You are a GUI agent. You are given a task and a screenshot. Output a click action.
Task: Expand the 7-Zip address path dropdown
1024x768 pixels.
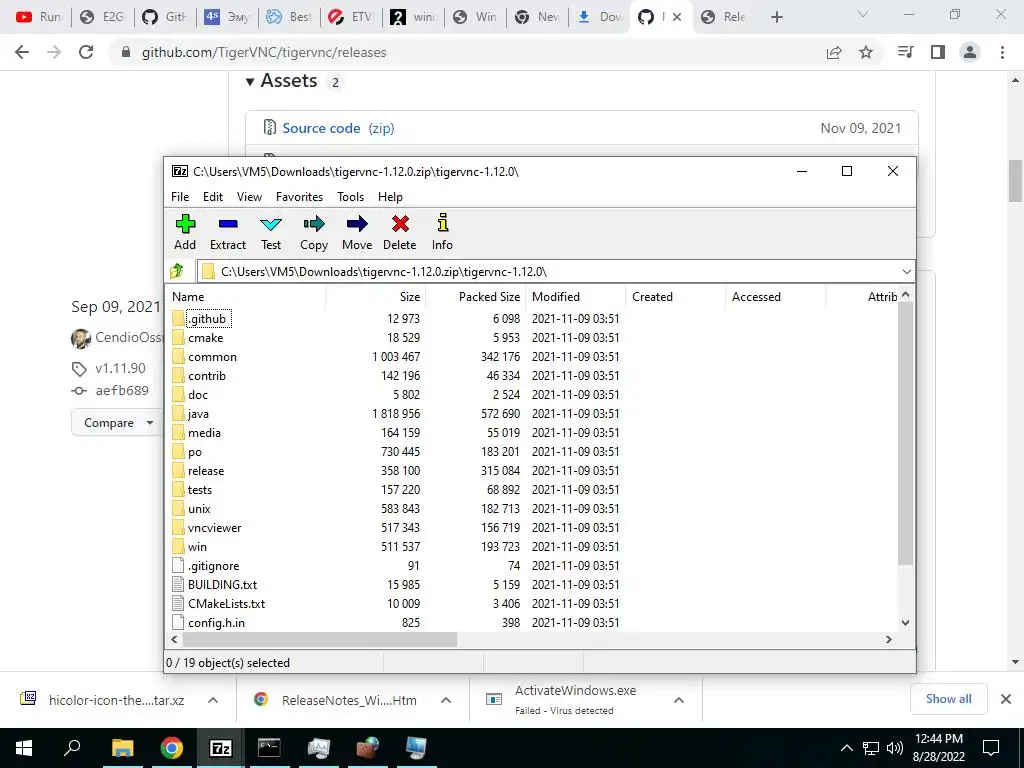pyautogui.click(x=906, y=272)
